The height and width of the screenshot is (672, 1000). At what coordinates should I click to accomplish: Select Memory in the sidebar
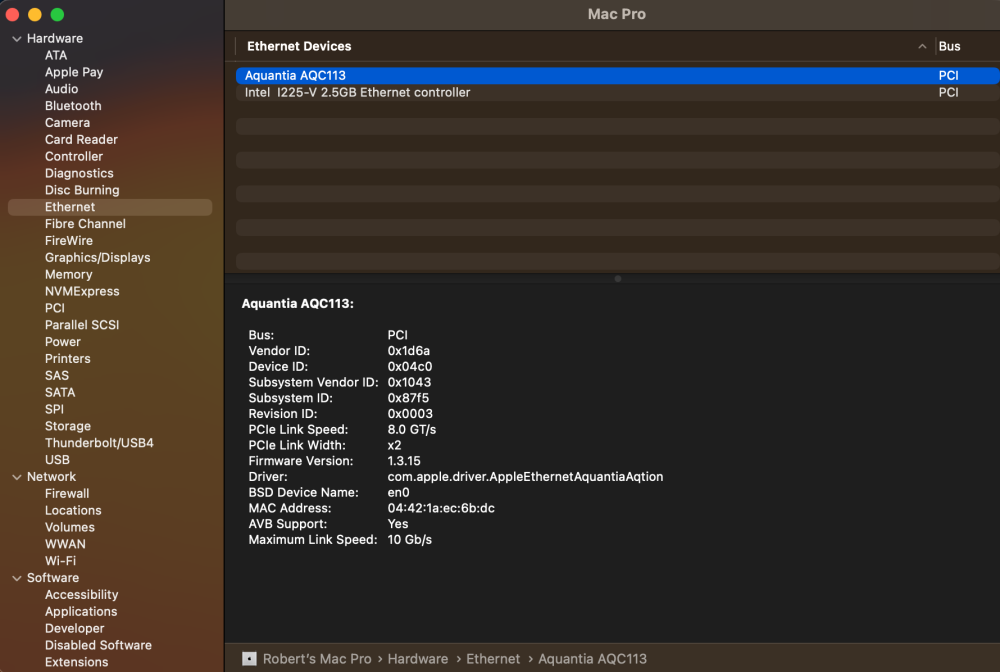tap(68, 275)
